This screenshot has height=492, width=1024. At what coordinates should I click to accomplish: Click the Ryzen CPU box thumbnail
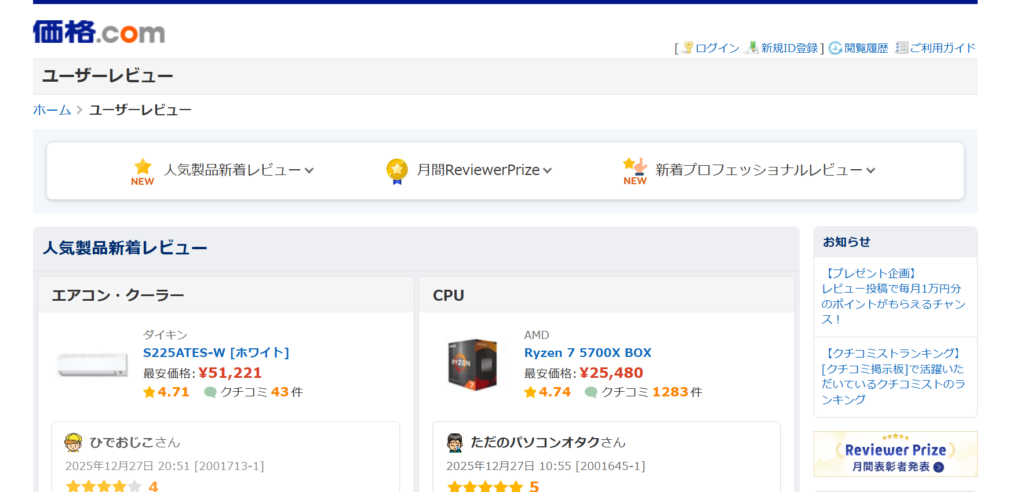click(472, 364)
